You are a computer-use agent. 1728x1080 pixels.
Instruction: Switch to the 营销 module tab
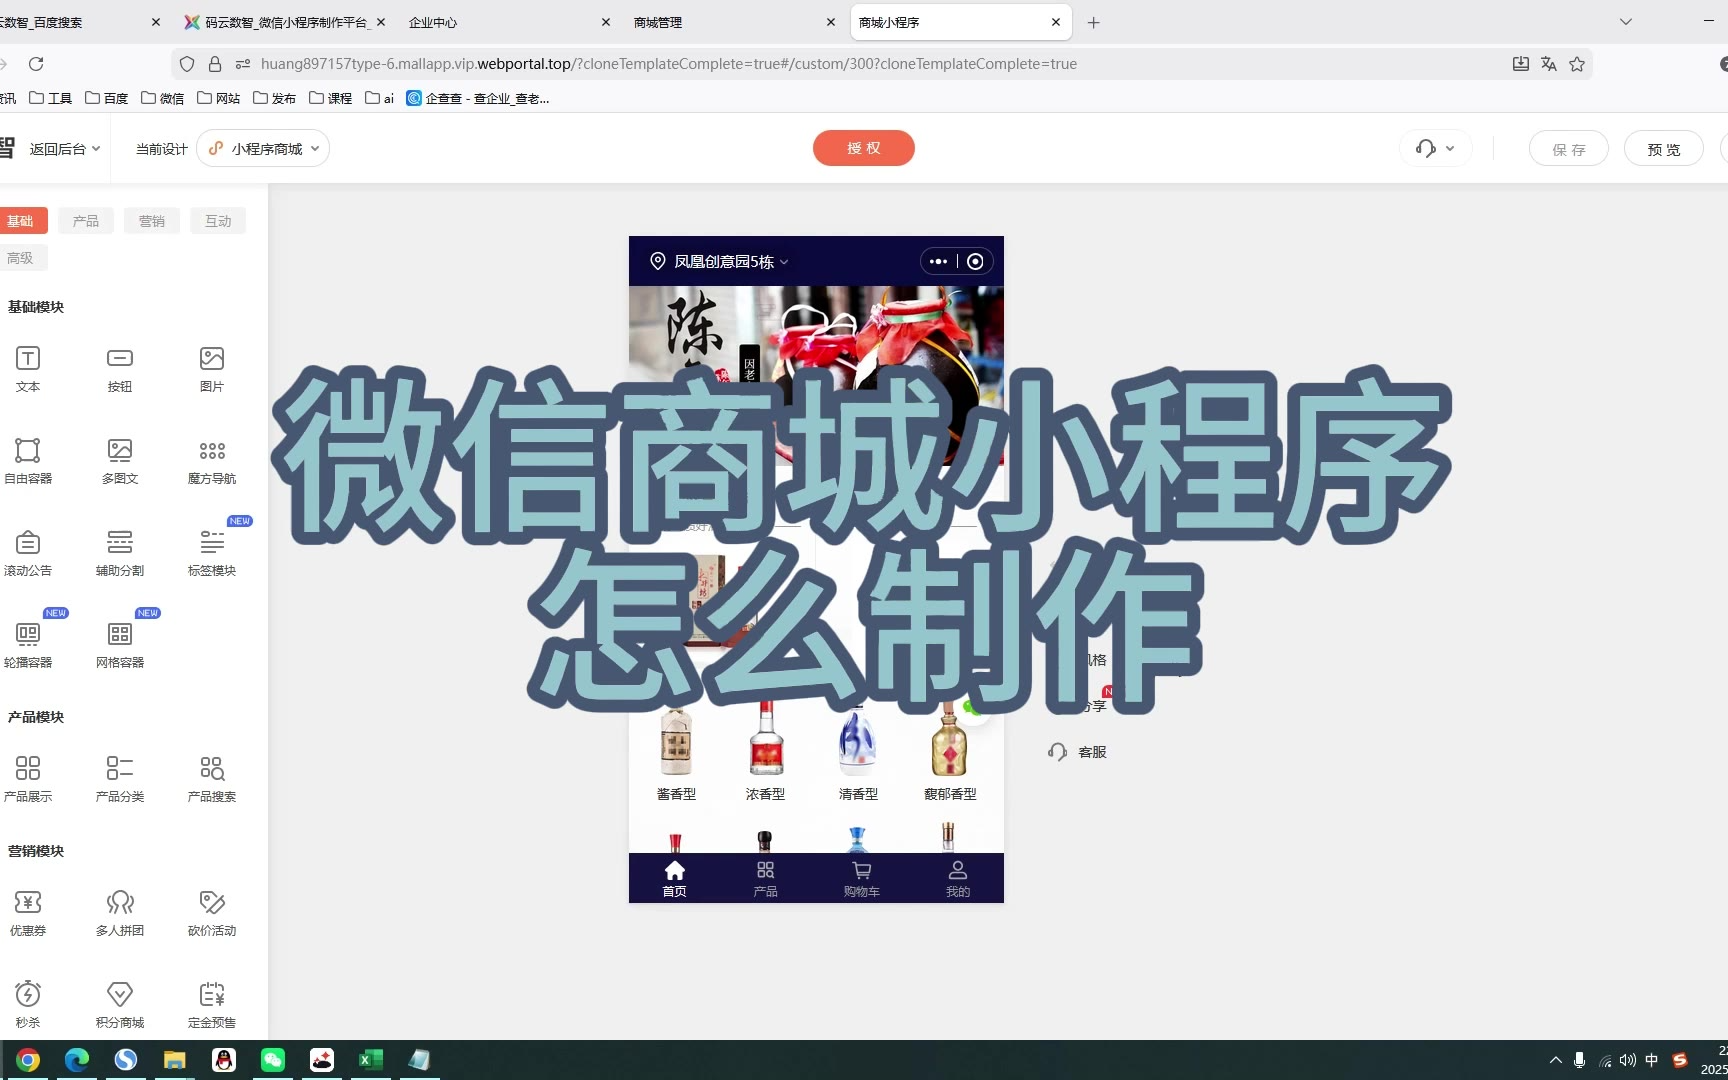pyautogui.click(x=152, y=221)
